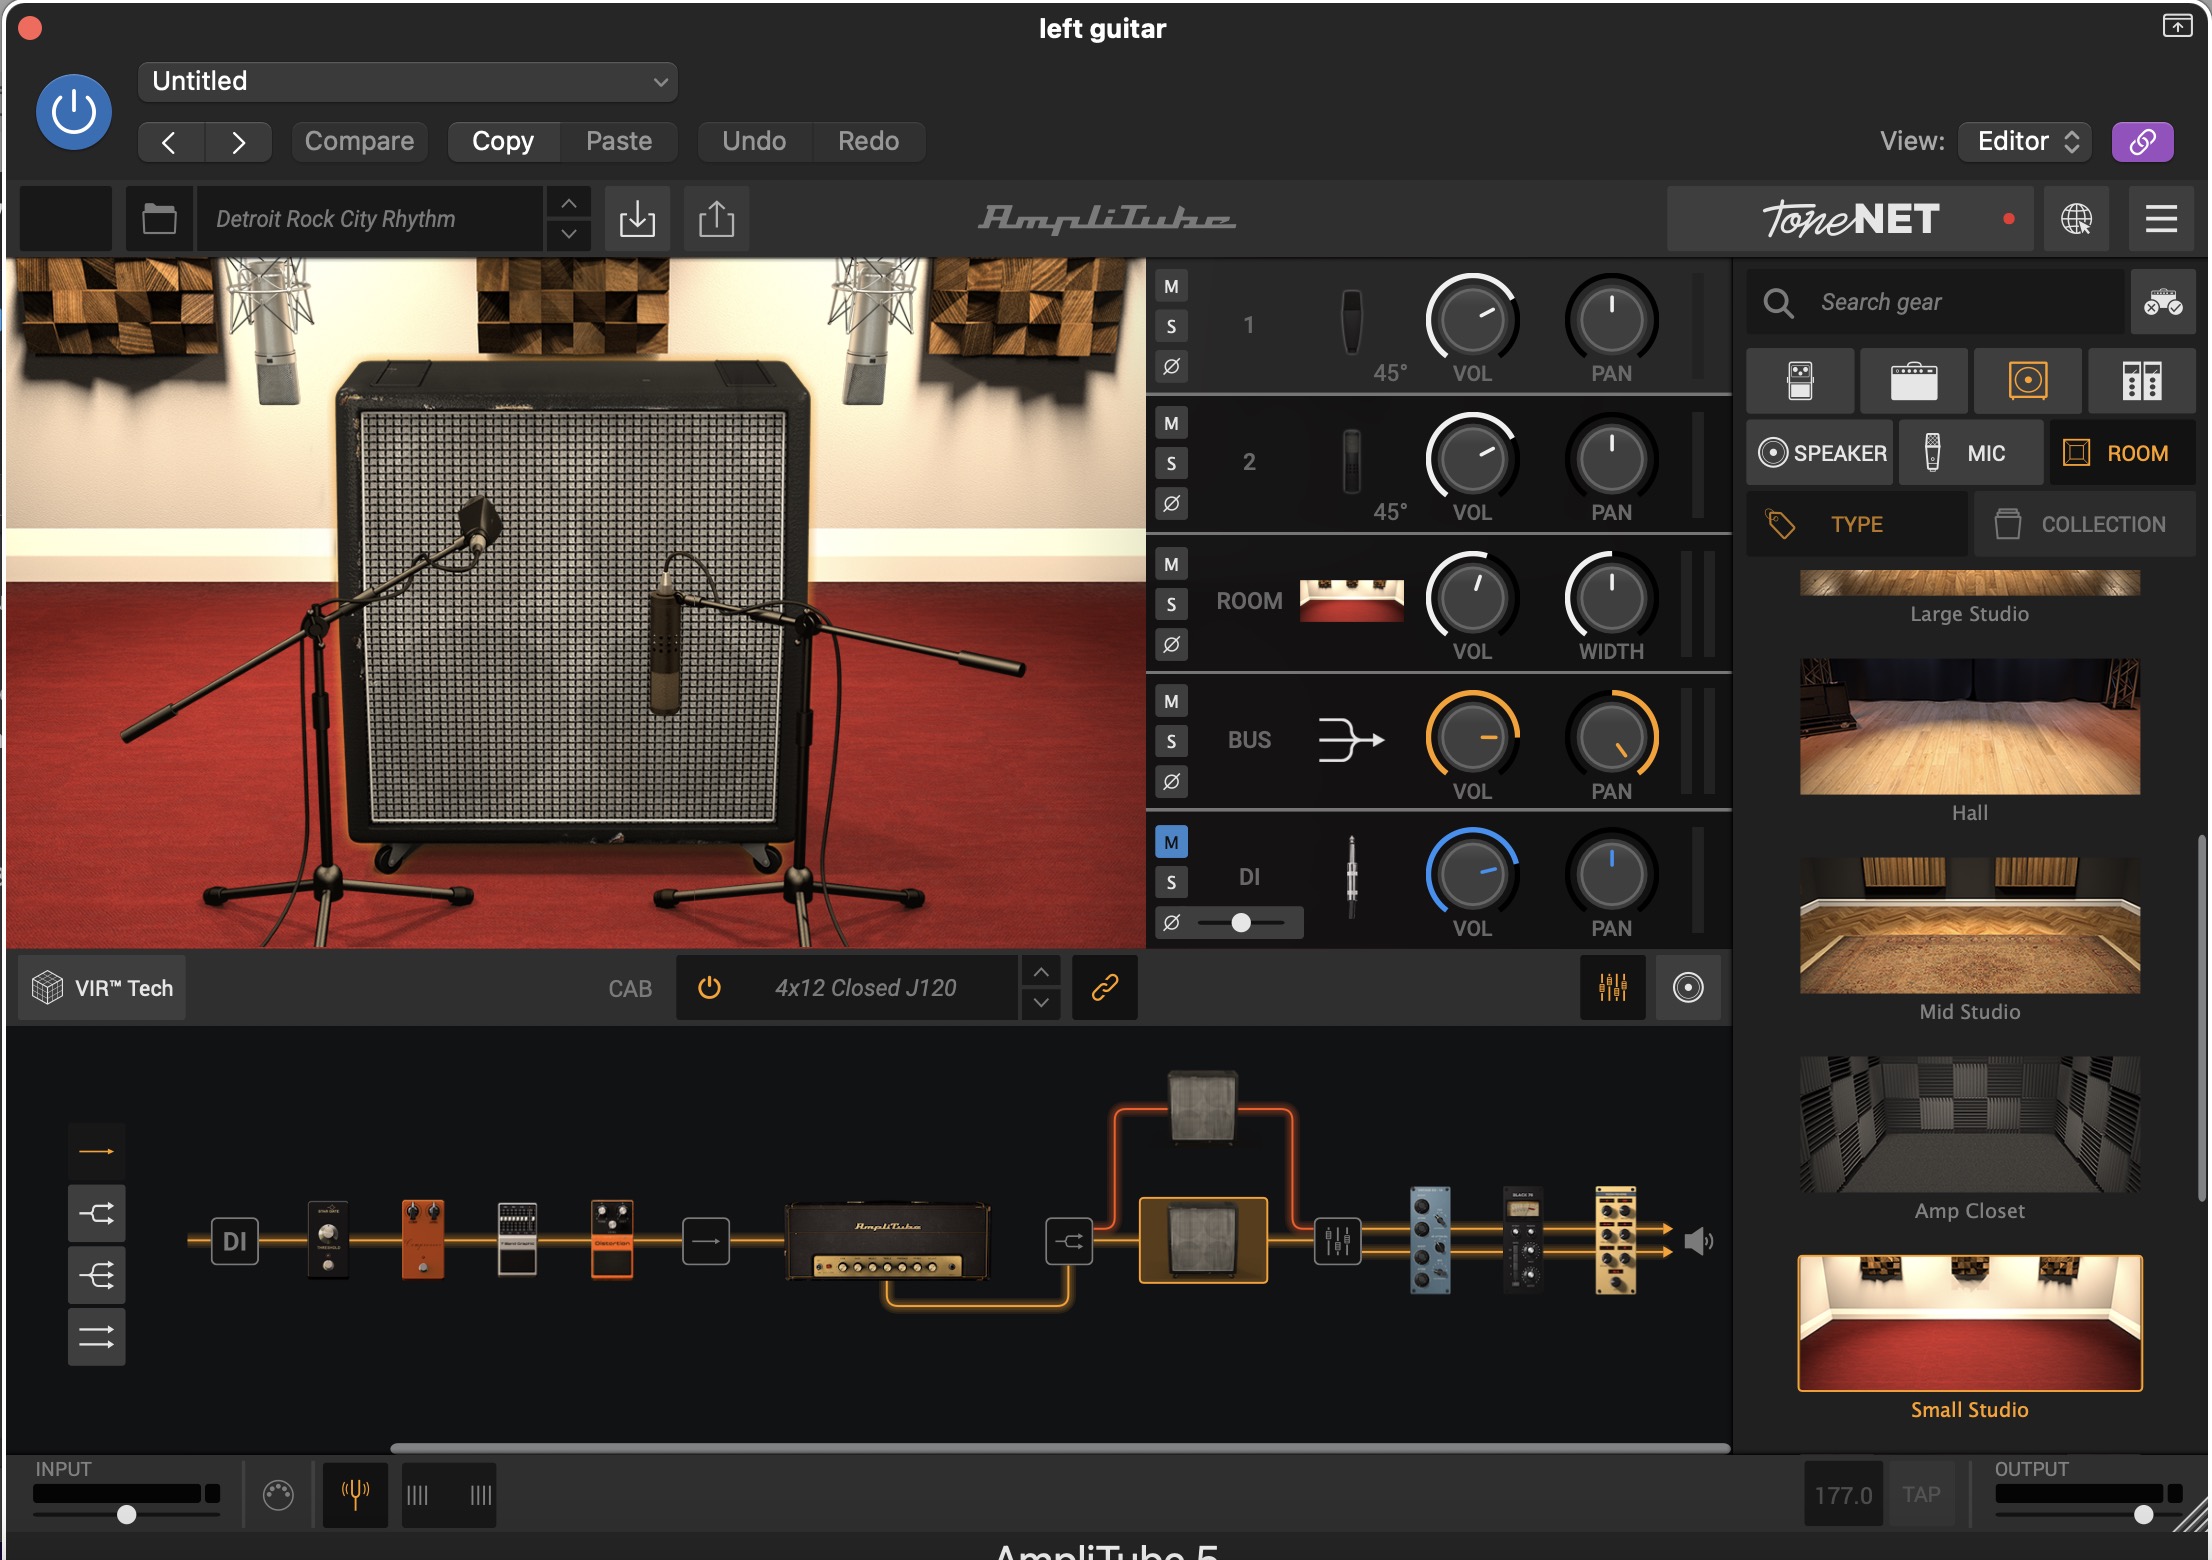Click the DI block in signal chain

click(234, 1241)
